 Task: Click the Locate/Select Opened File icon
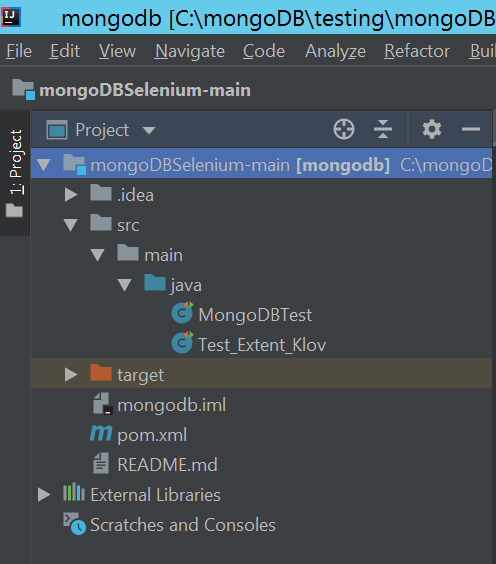[x=344, y=129]
